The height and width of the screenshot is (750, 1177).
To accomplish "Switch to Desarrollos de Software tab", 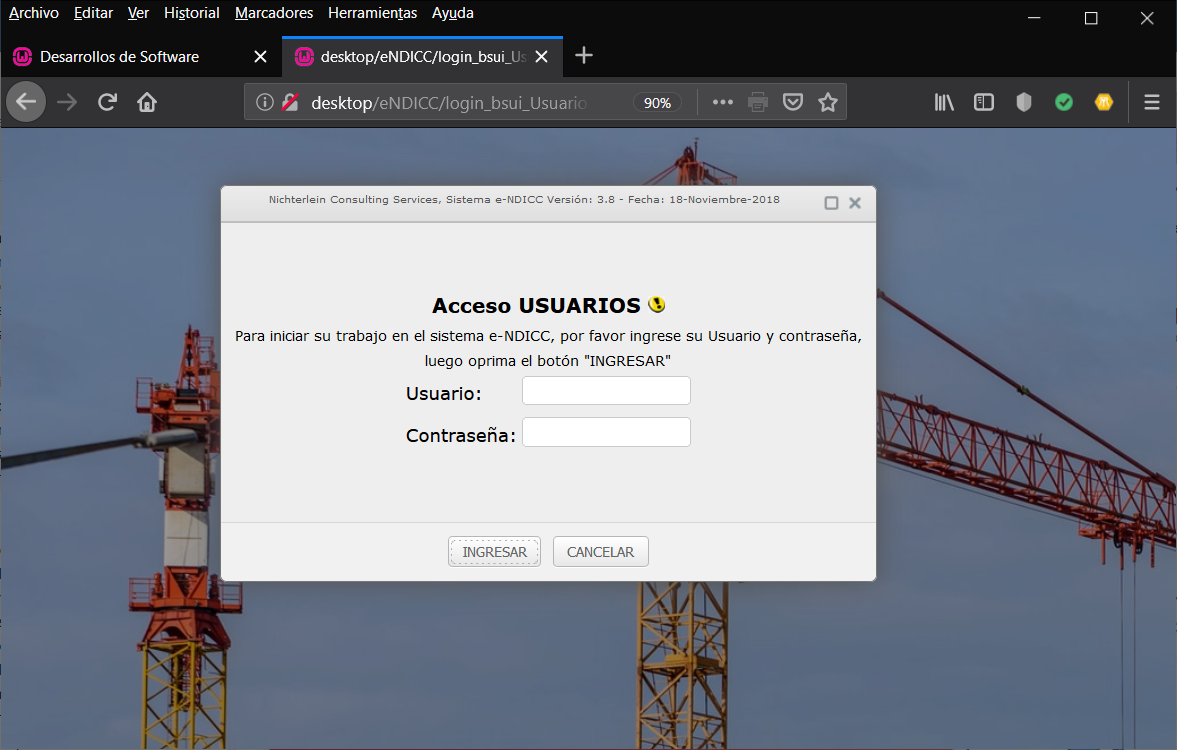I will tap(120, 57).
